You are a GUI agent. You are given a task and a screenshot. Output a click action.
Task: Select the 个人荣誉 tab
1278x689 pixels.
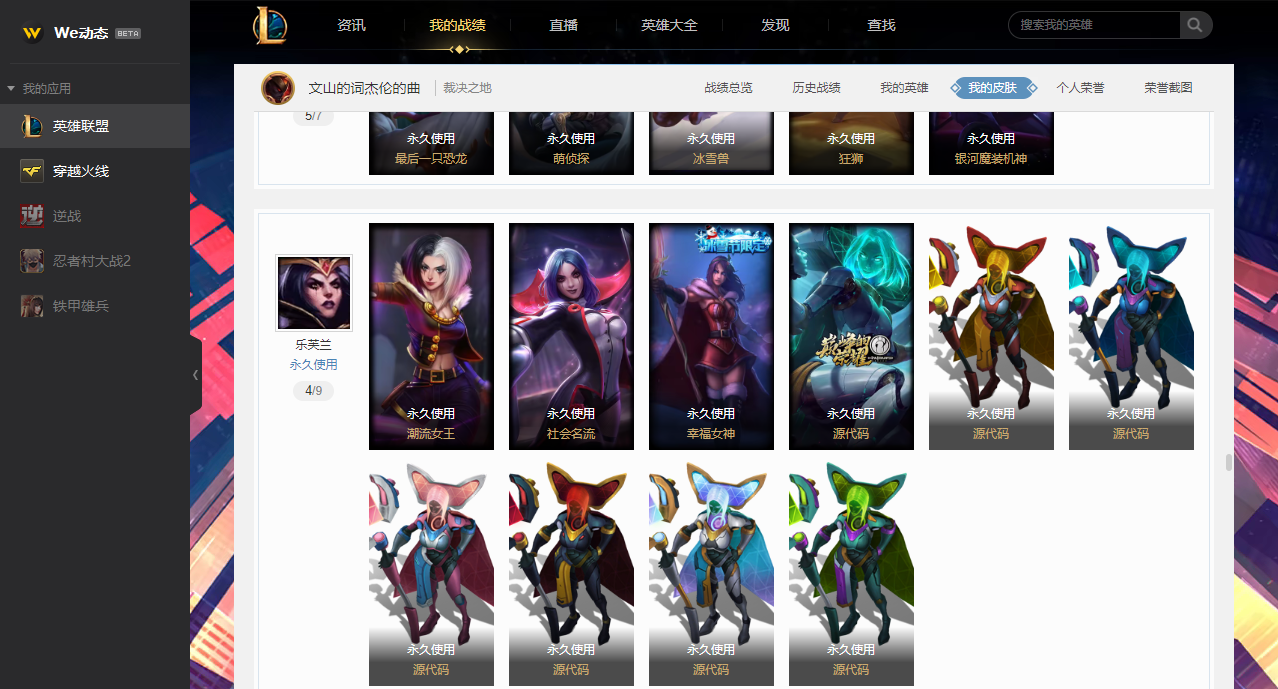point(1080,88)
